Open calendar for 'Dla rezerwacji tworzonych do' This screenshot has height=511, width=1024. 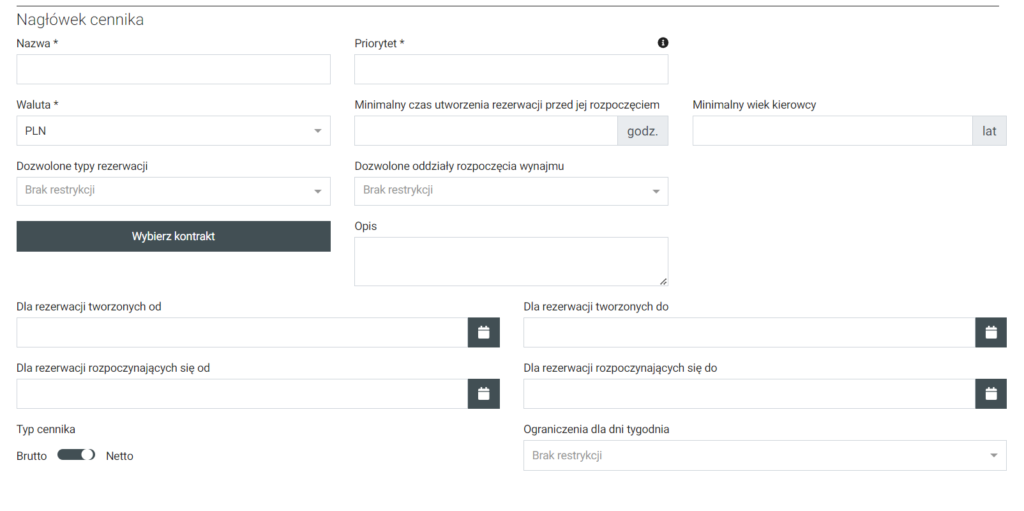(990, 333)
